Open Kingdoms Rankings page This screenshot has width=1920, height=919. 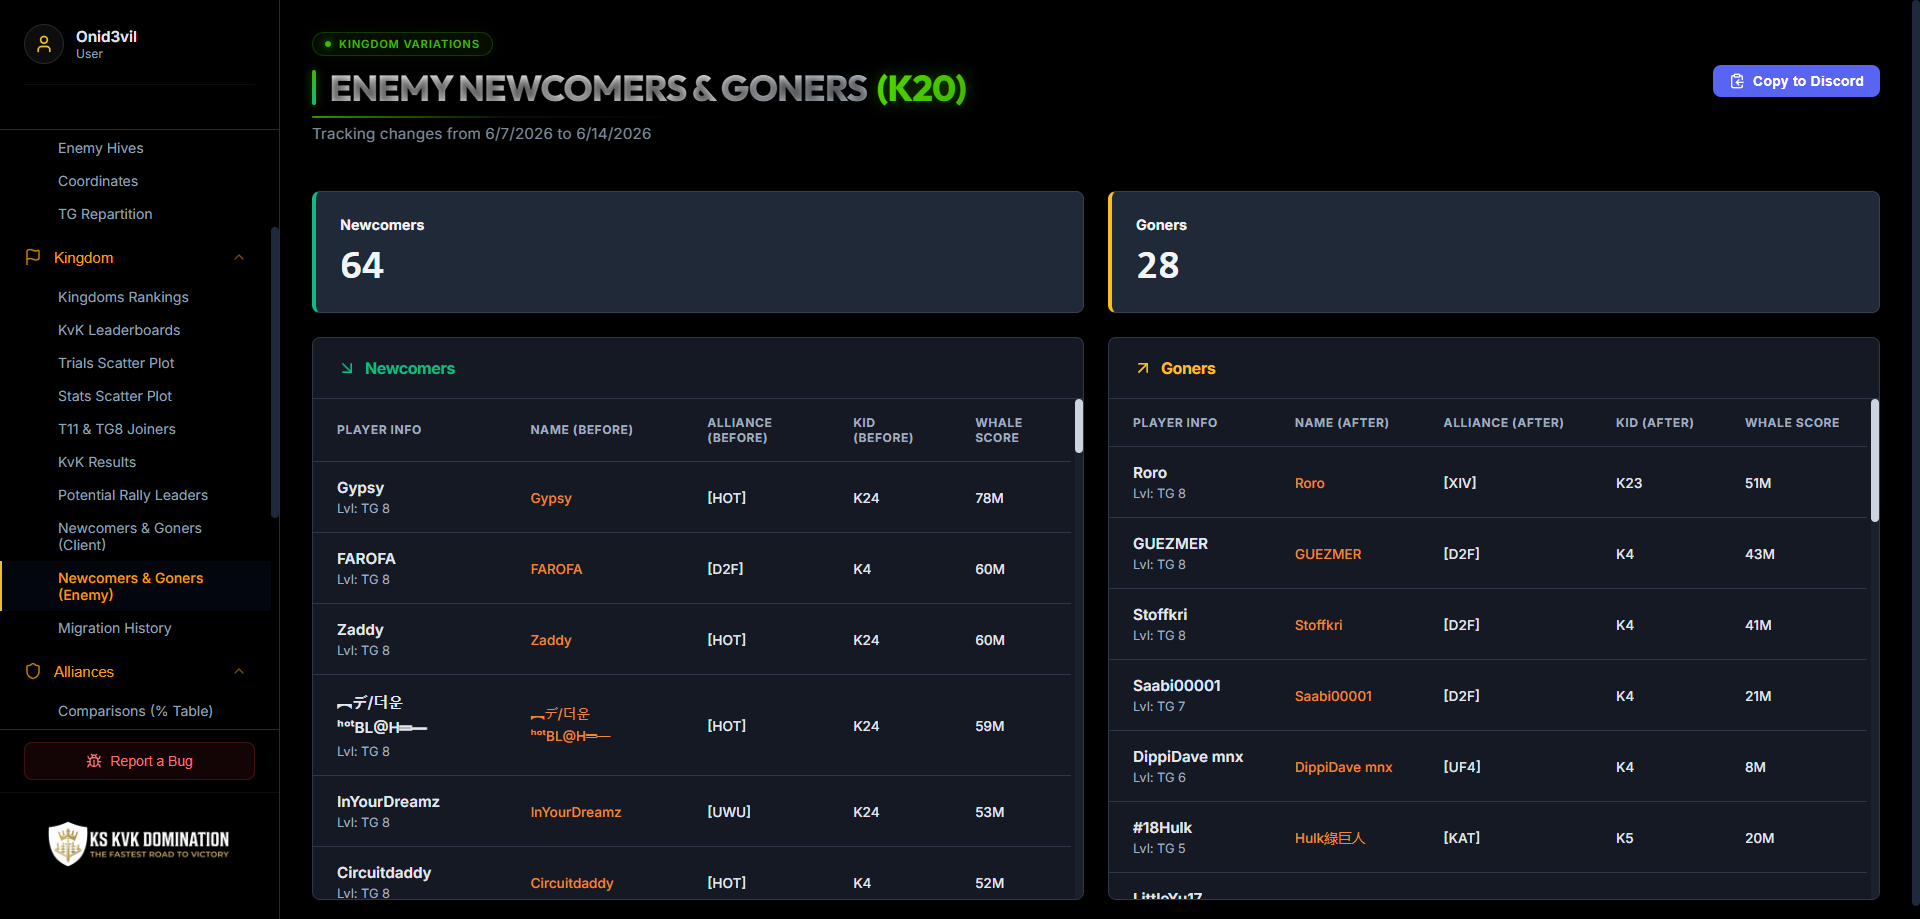pos(123,297)
